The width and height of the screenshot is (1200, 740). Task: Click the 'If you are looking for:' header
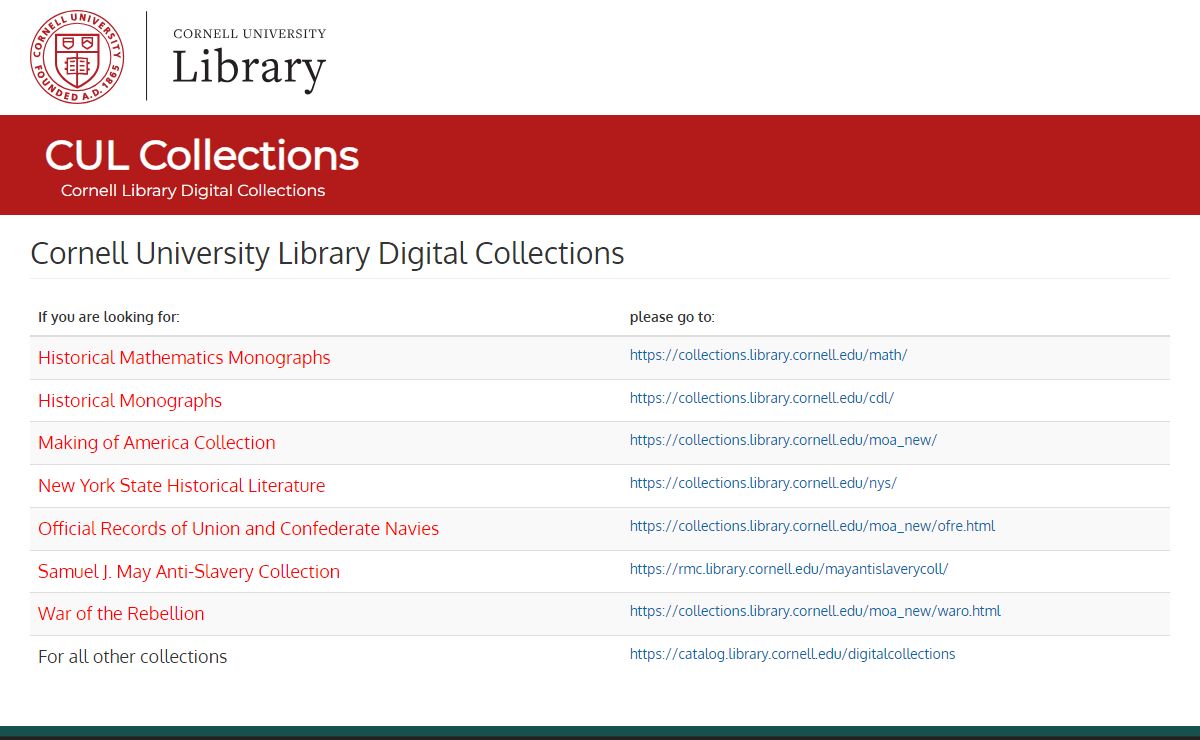pyautogui.click(x=109, y=317)
